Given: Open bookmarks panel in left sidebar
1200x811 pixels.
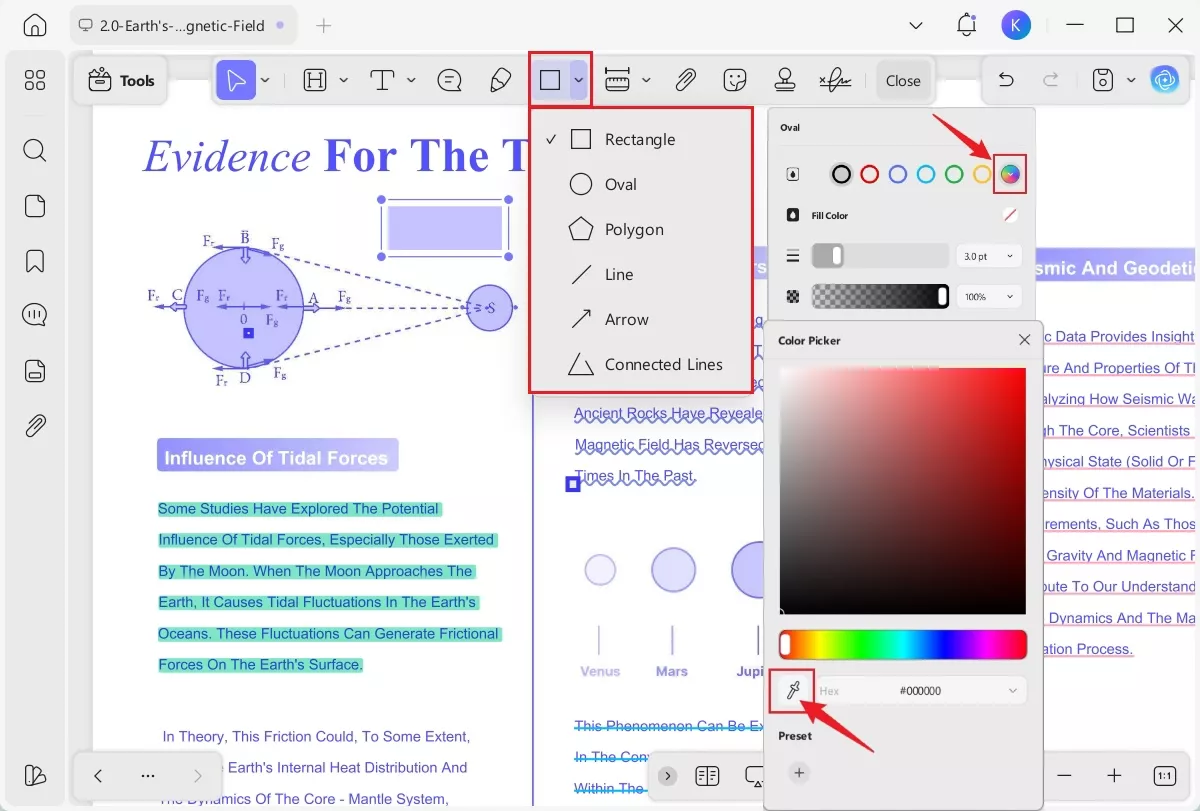Looking at the screenshot, I should [x=35, y=262].
